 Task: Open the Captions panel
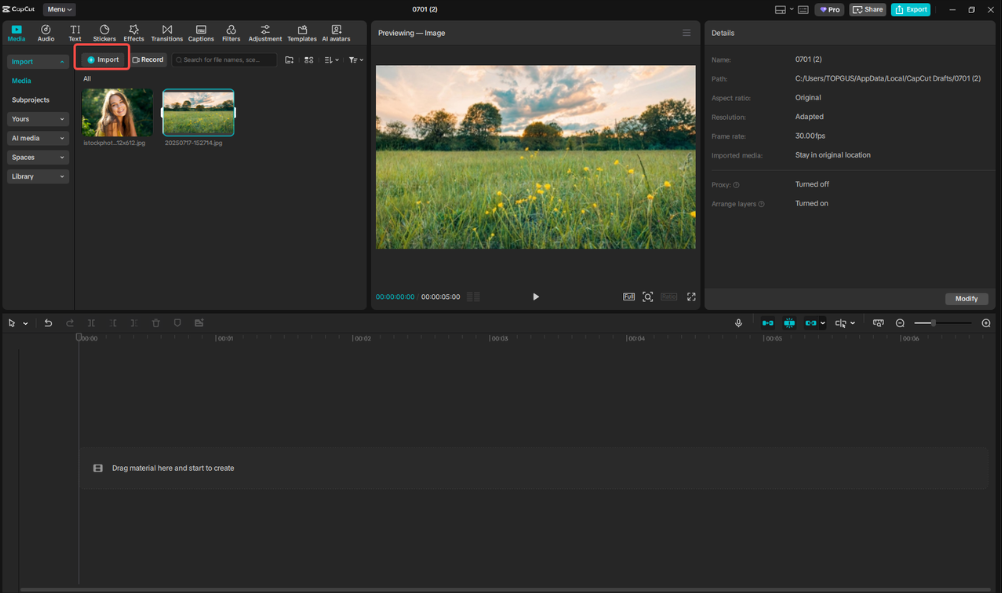[200, 32]
